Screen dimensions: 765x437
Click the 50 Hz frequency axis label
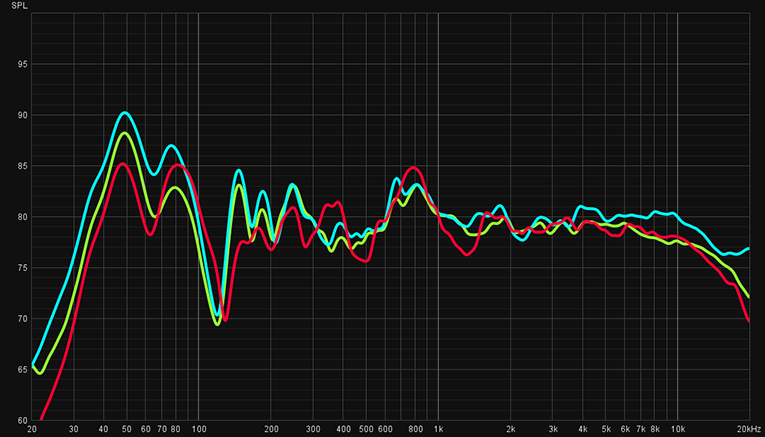(x=127, y=430)
